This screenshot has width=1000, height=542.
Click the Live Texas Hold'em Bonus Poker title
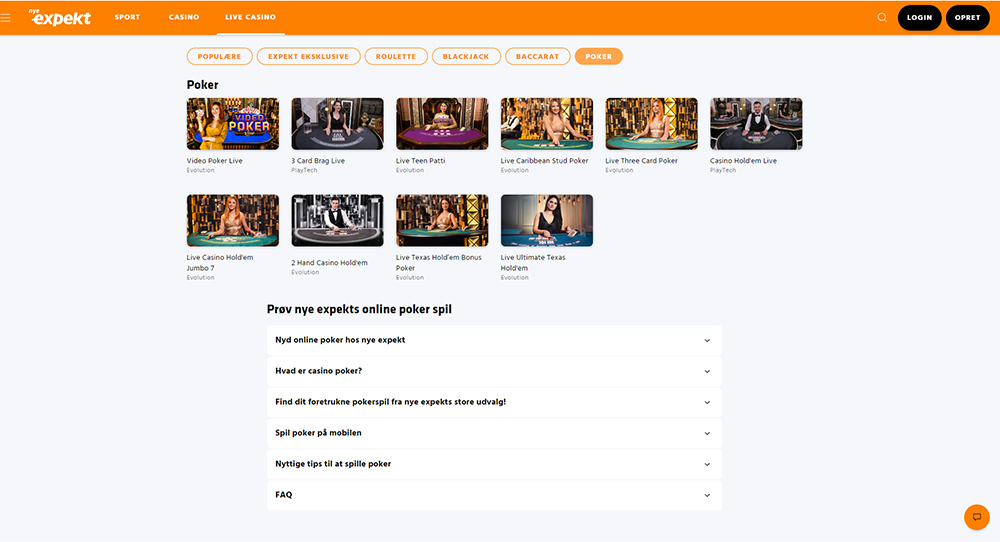pos(439,263)
